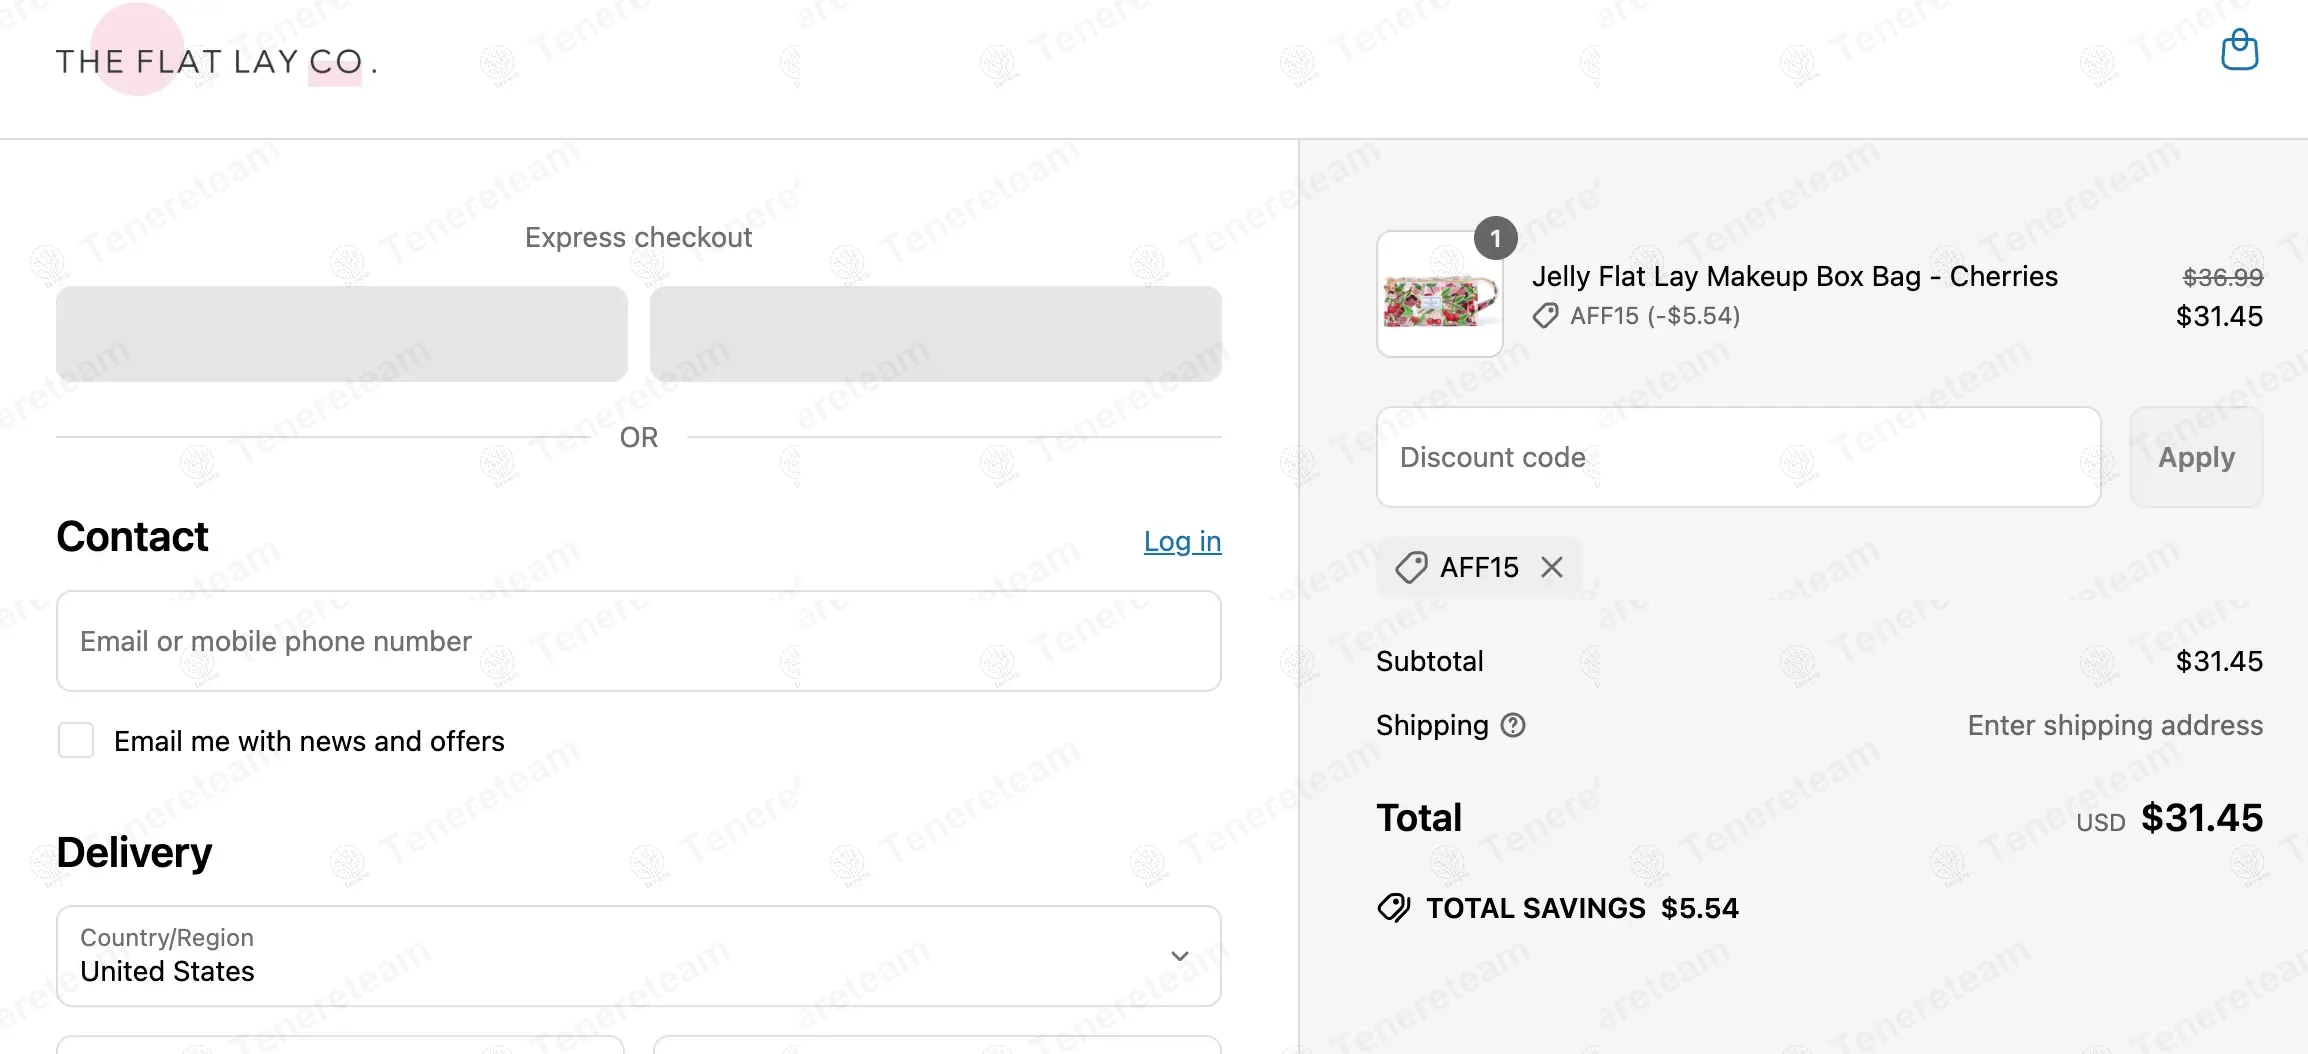Image resolution: width=2308 pixels, height=1054 pixels.
Task: Open the Cherries Makeup Box Bag thumbnail
Action: (x=1439, y=296)
